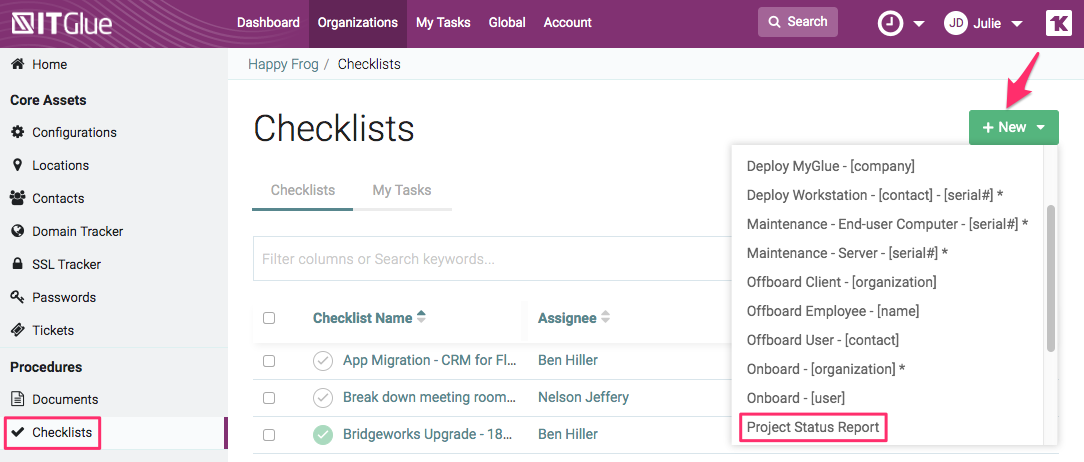Select Onboard - [organization] template
This screenshot has height=462, width=1084.
pos(826,369)
